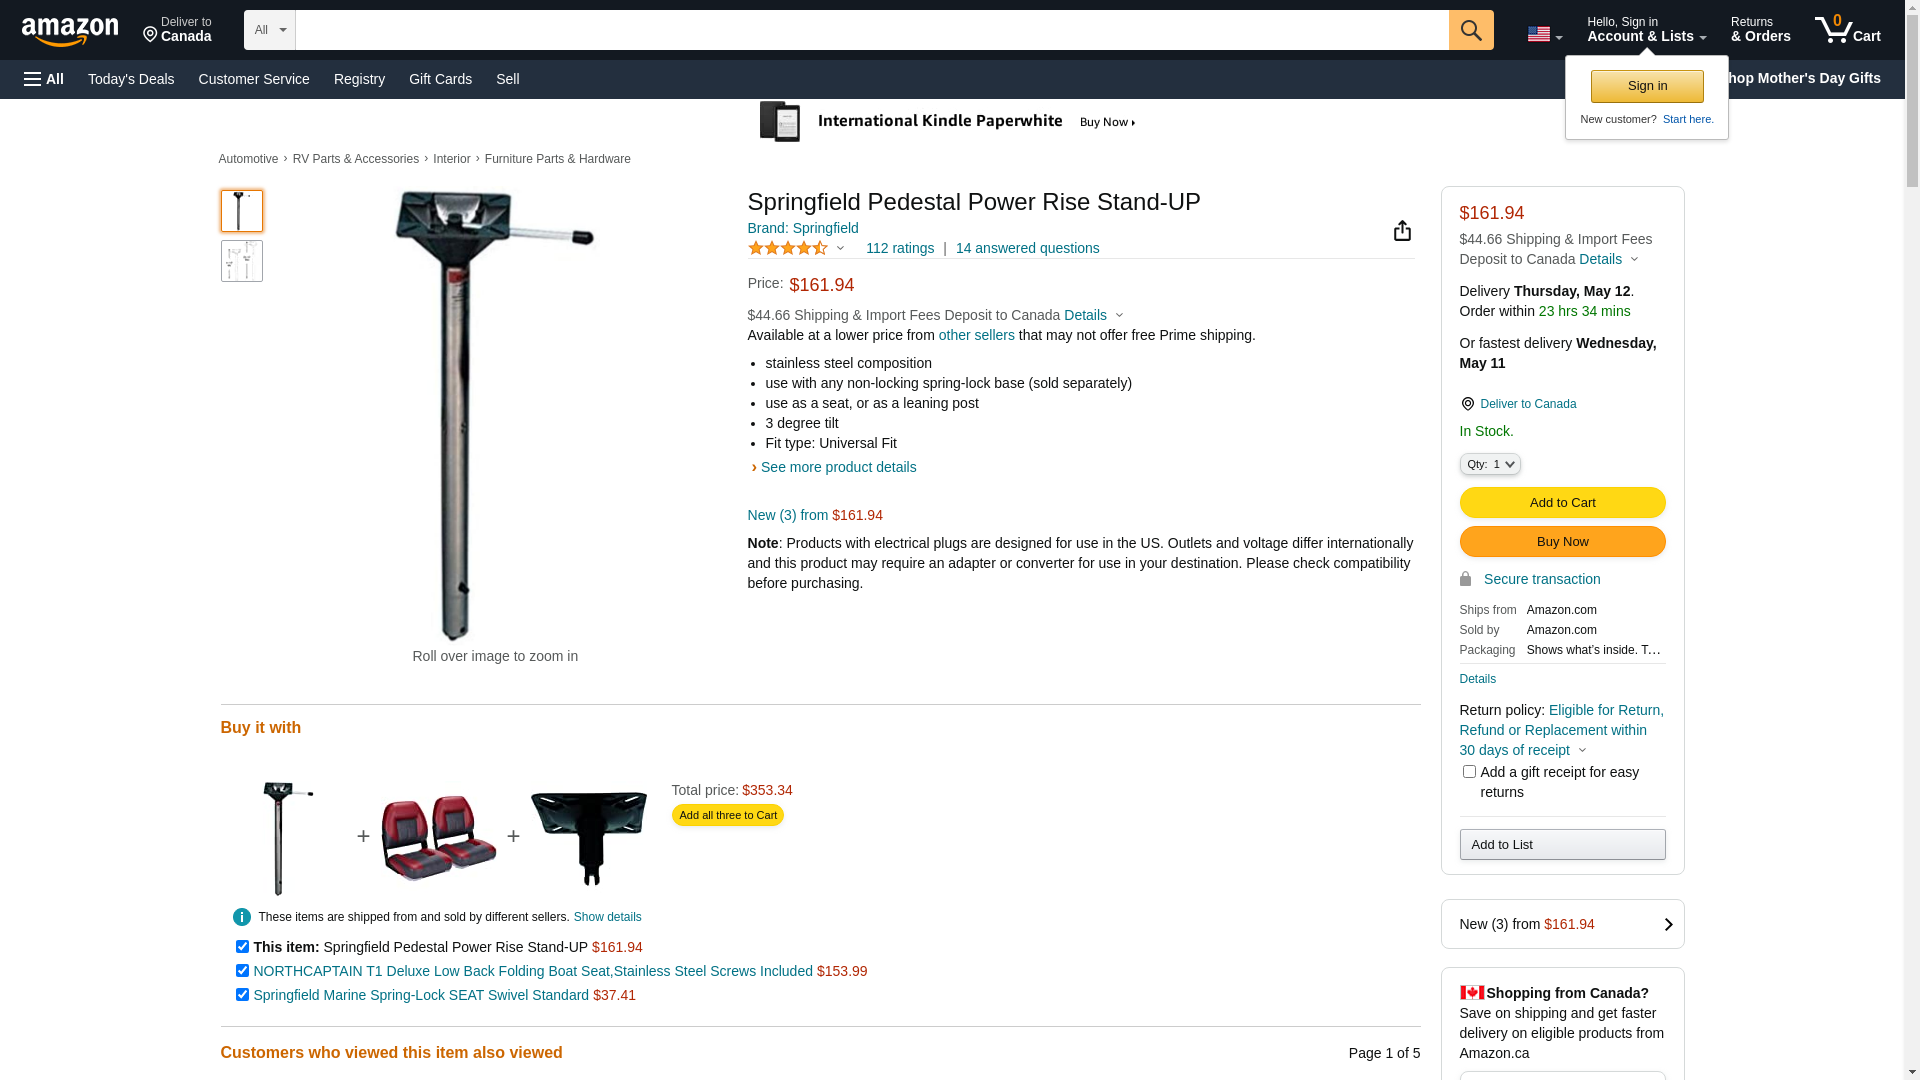Click the Add to Cart button
Screen dimensions: 1920x1080
pos(1562,502)
